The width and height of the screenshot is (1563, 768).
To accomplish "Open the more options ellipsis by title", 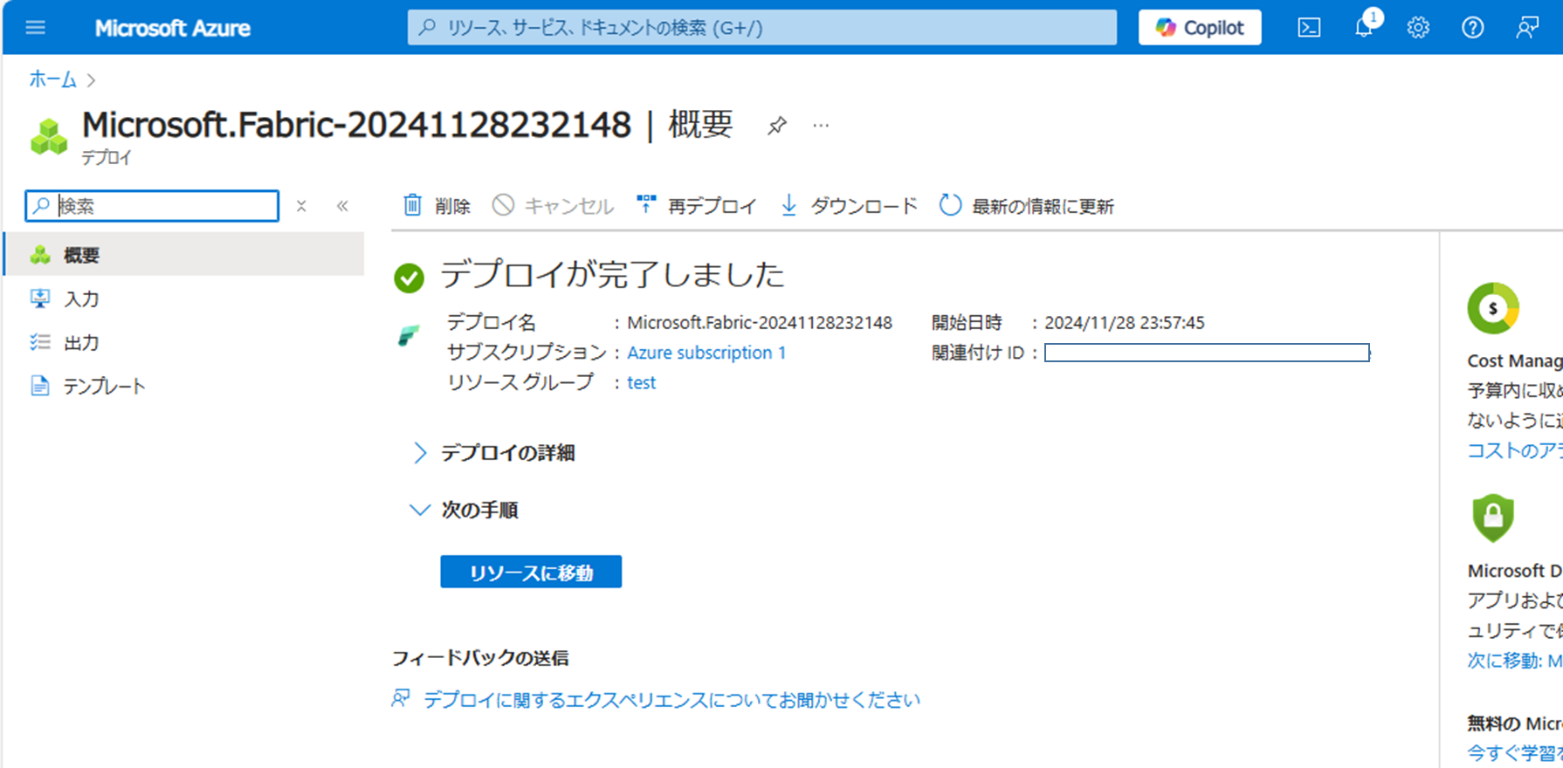I will pyautogui.click(x=821, y=126).
